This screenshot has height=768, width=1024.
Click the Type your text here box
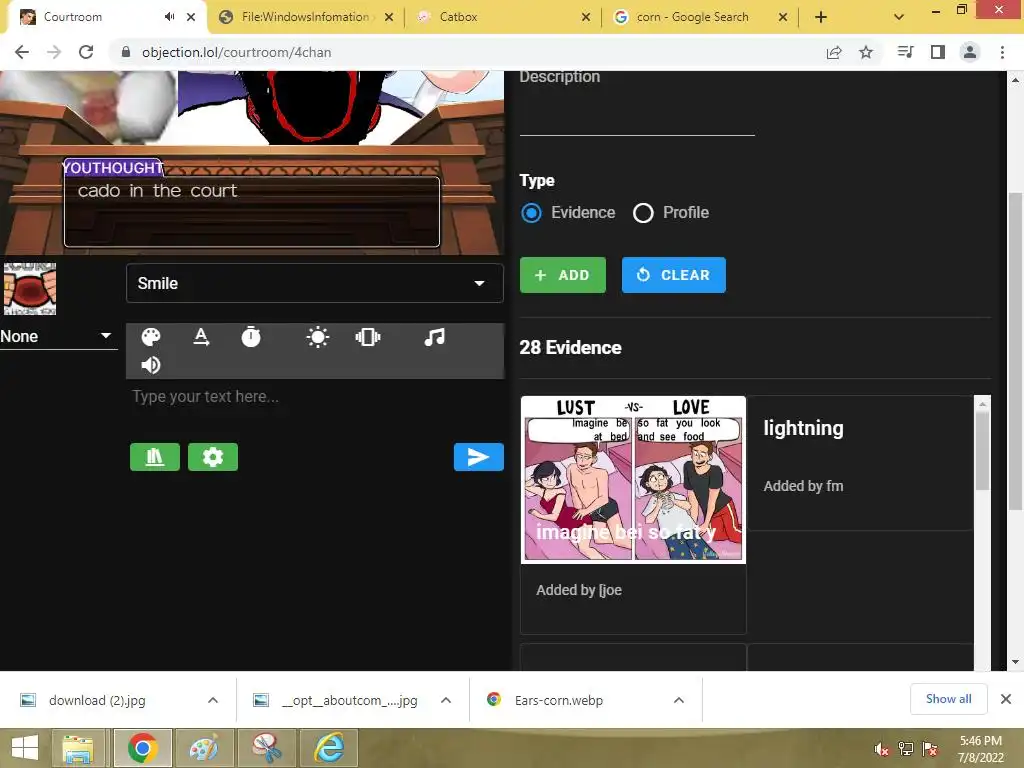(x=315, y=396)
